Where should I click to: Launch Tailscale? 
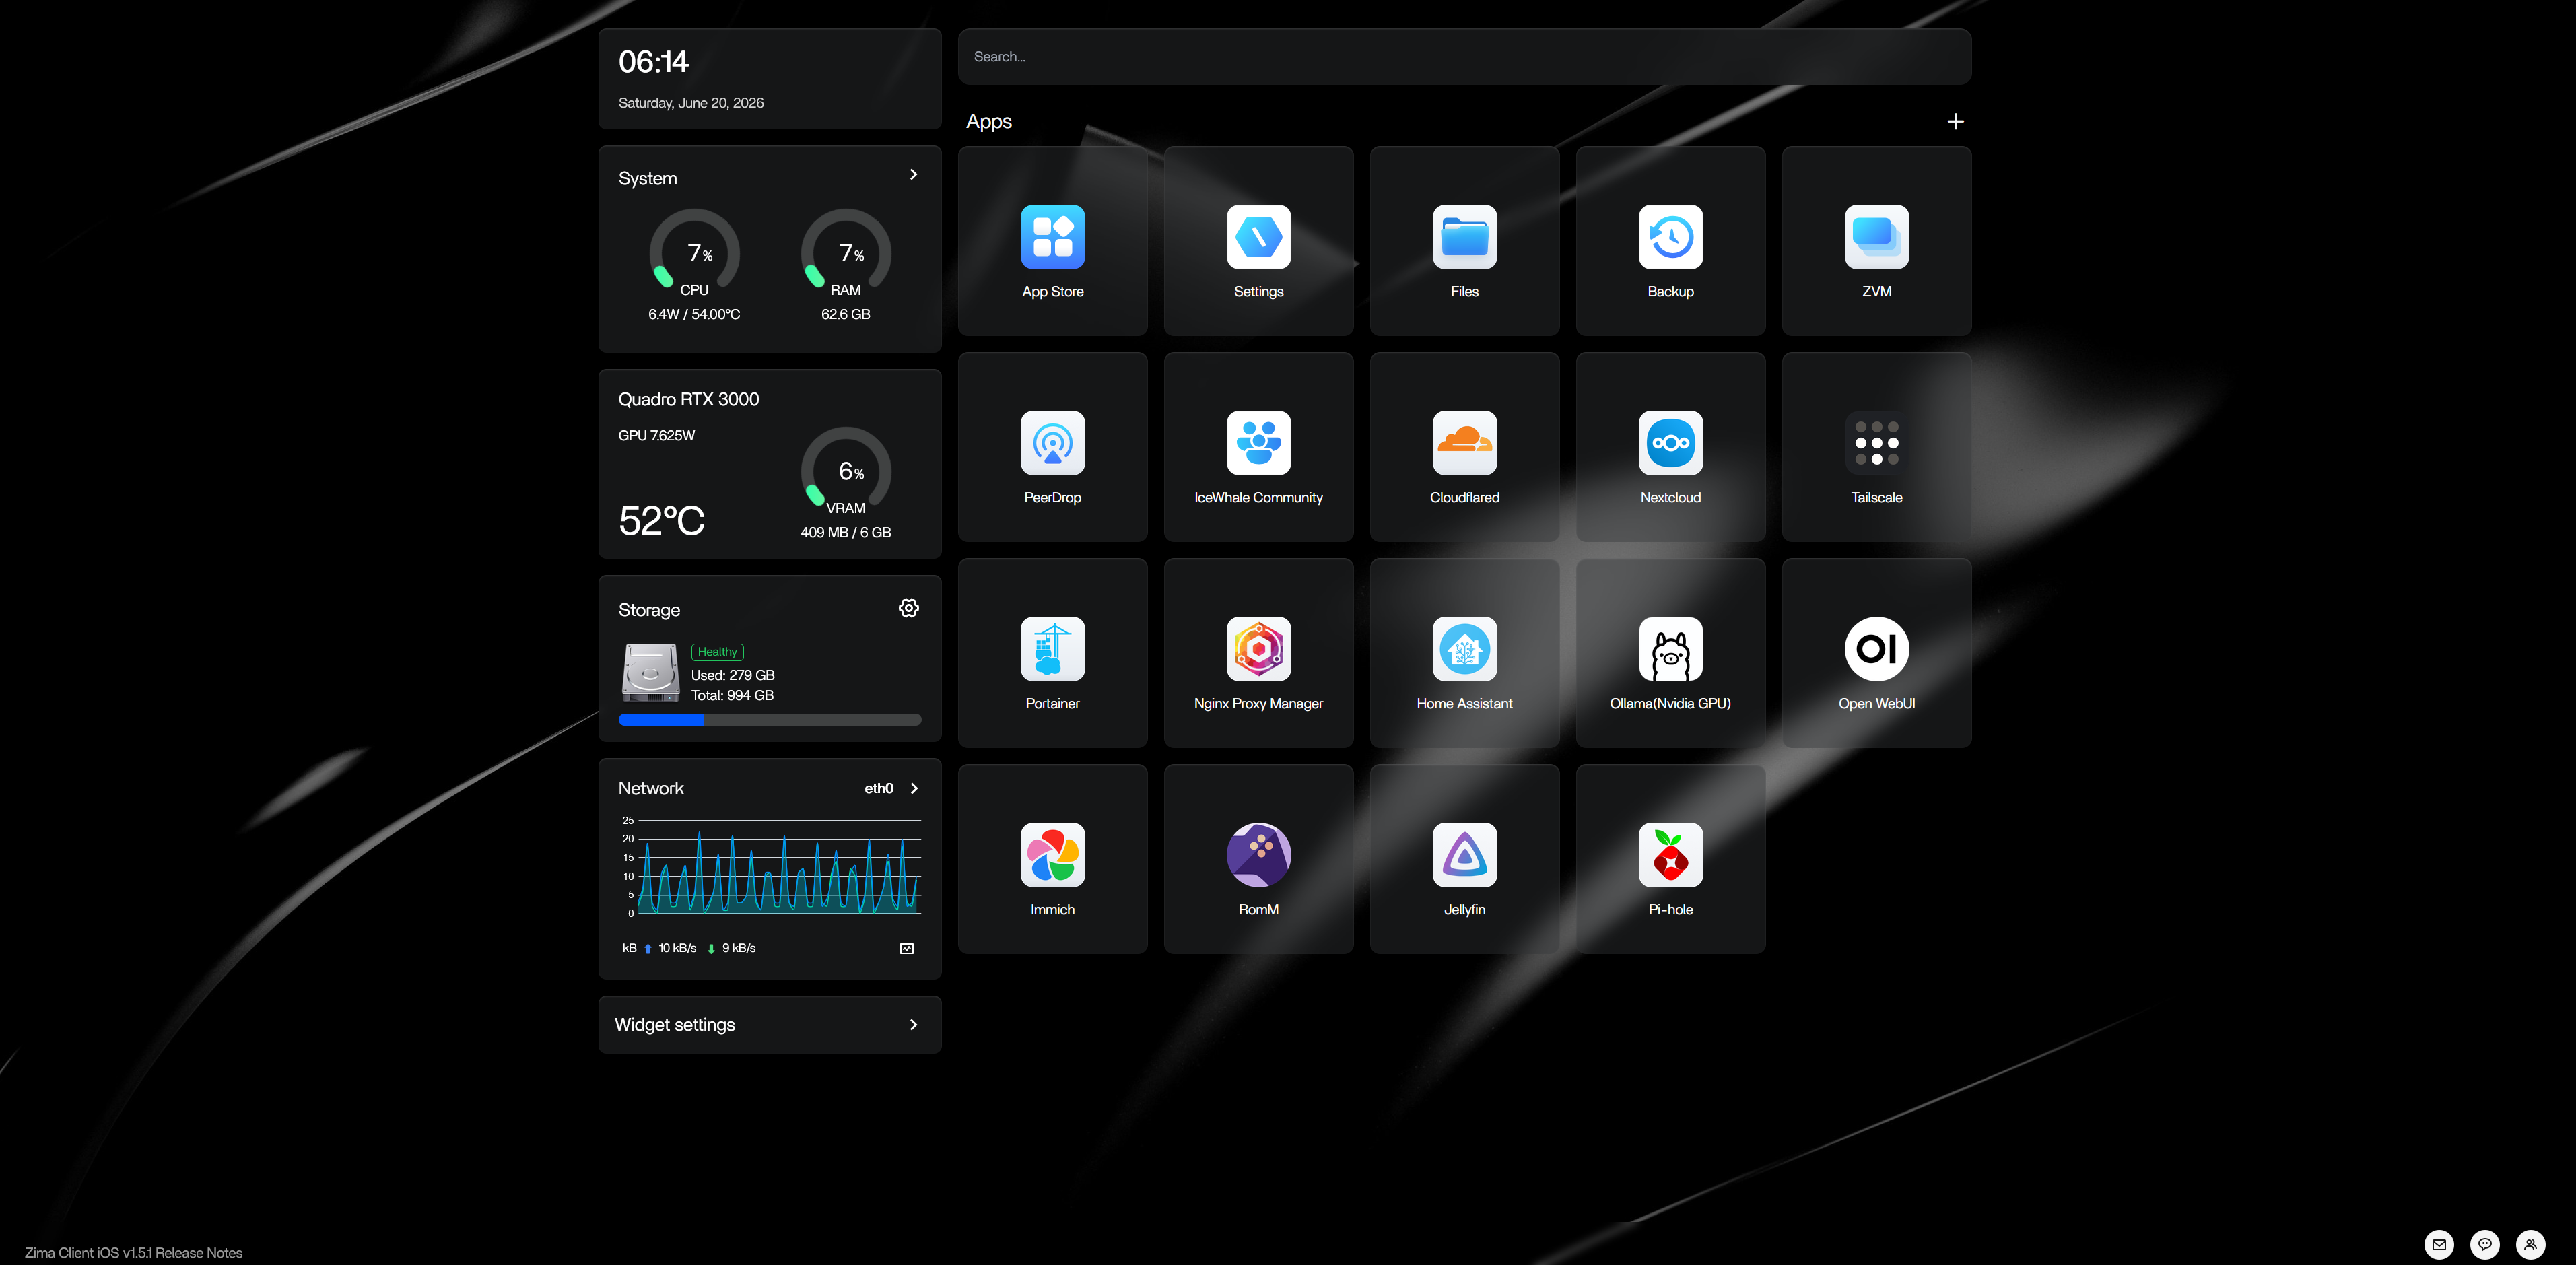tap(1876, 446)
